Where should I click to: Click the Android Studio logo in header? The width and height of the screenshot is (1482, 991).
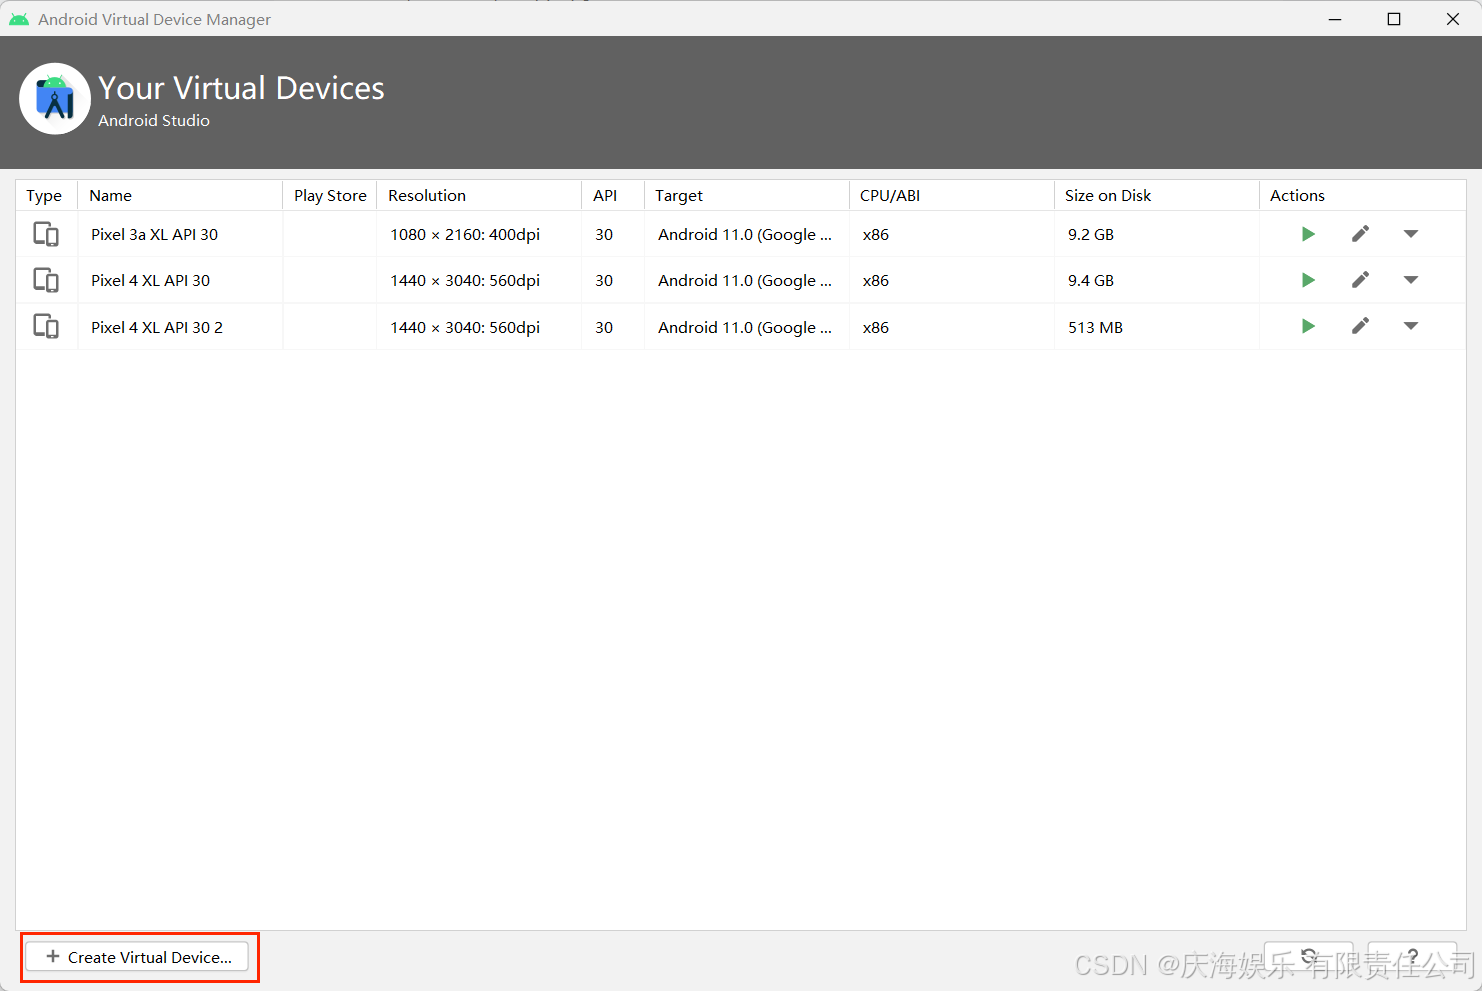tap(55, 99)
